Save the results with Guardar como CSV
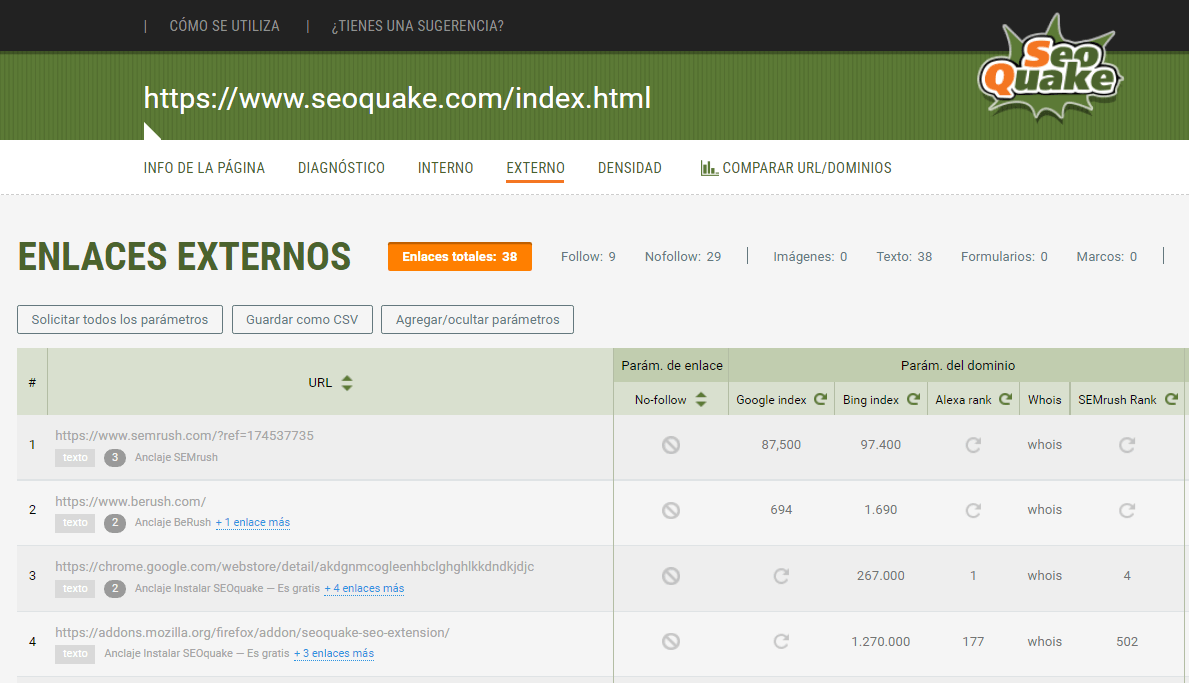The width and height of the screenshot is (1189, 683). (x=302, y=319)
